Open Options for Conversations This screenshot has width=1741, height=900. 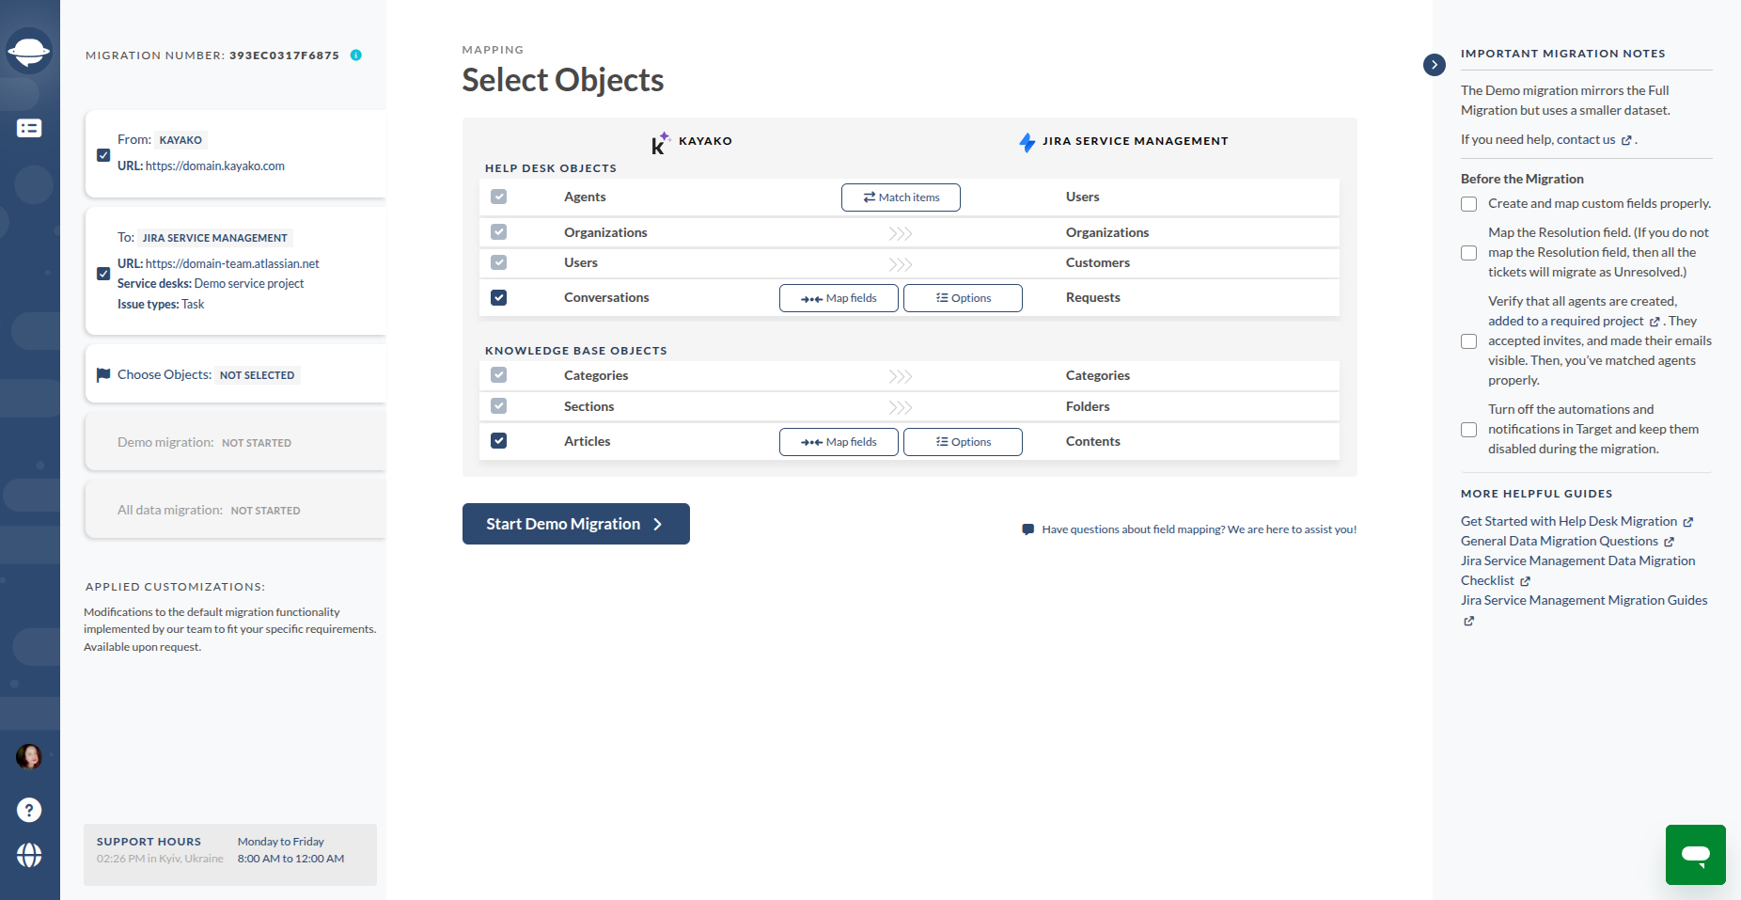tap(962, 298)
